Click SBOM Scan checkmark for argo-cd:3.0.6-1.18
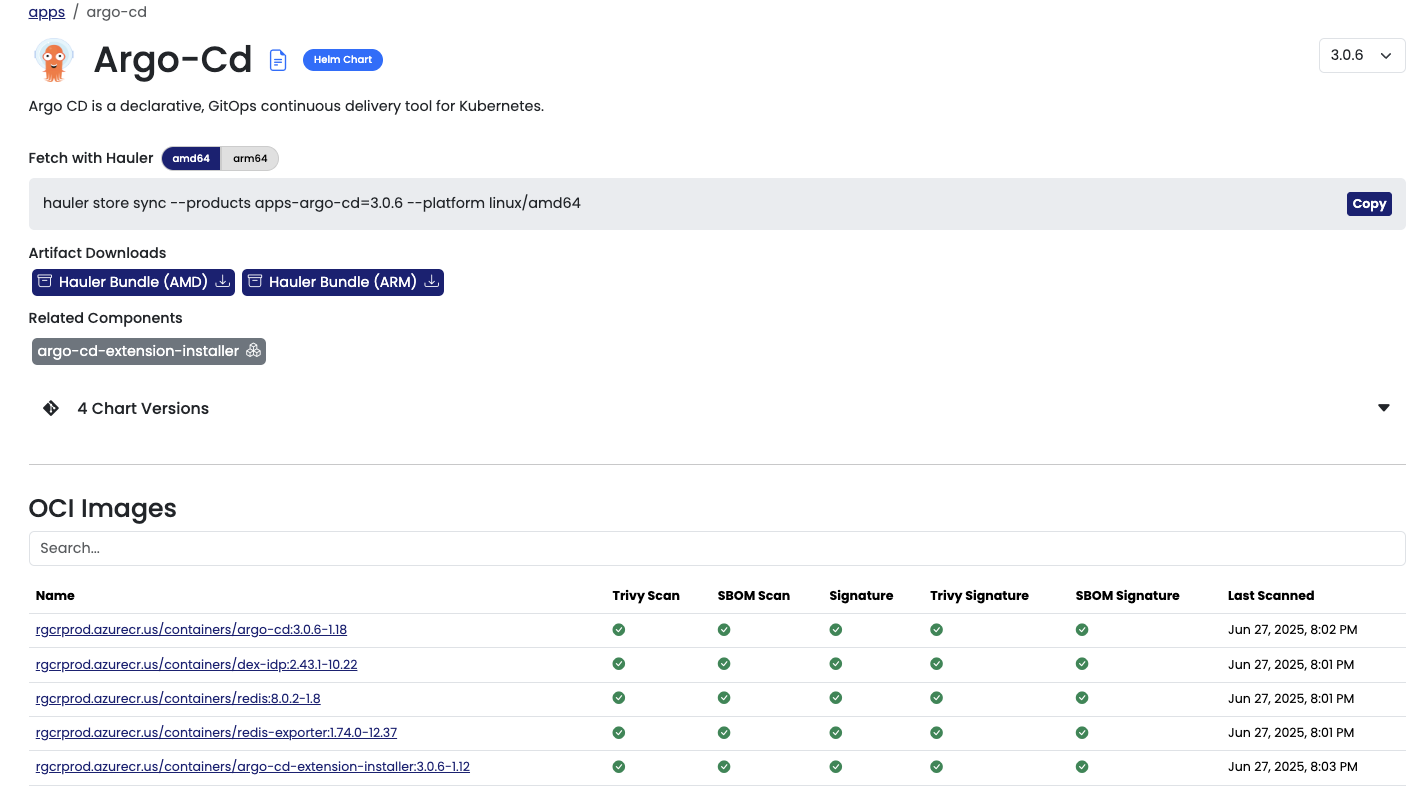 pos(724,630)
